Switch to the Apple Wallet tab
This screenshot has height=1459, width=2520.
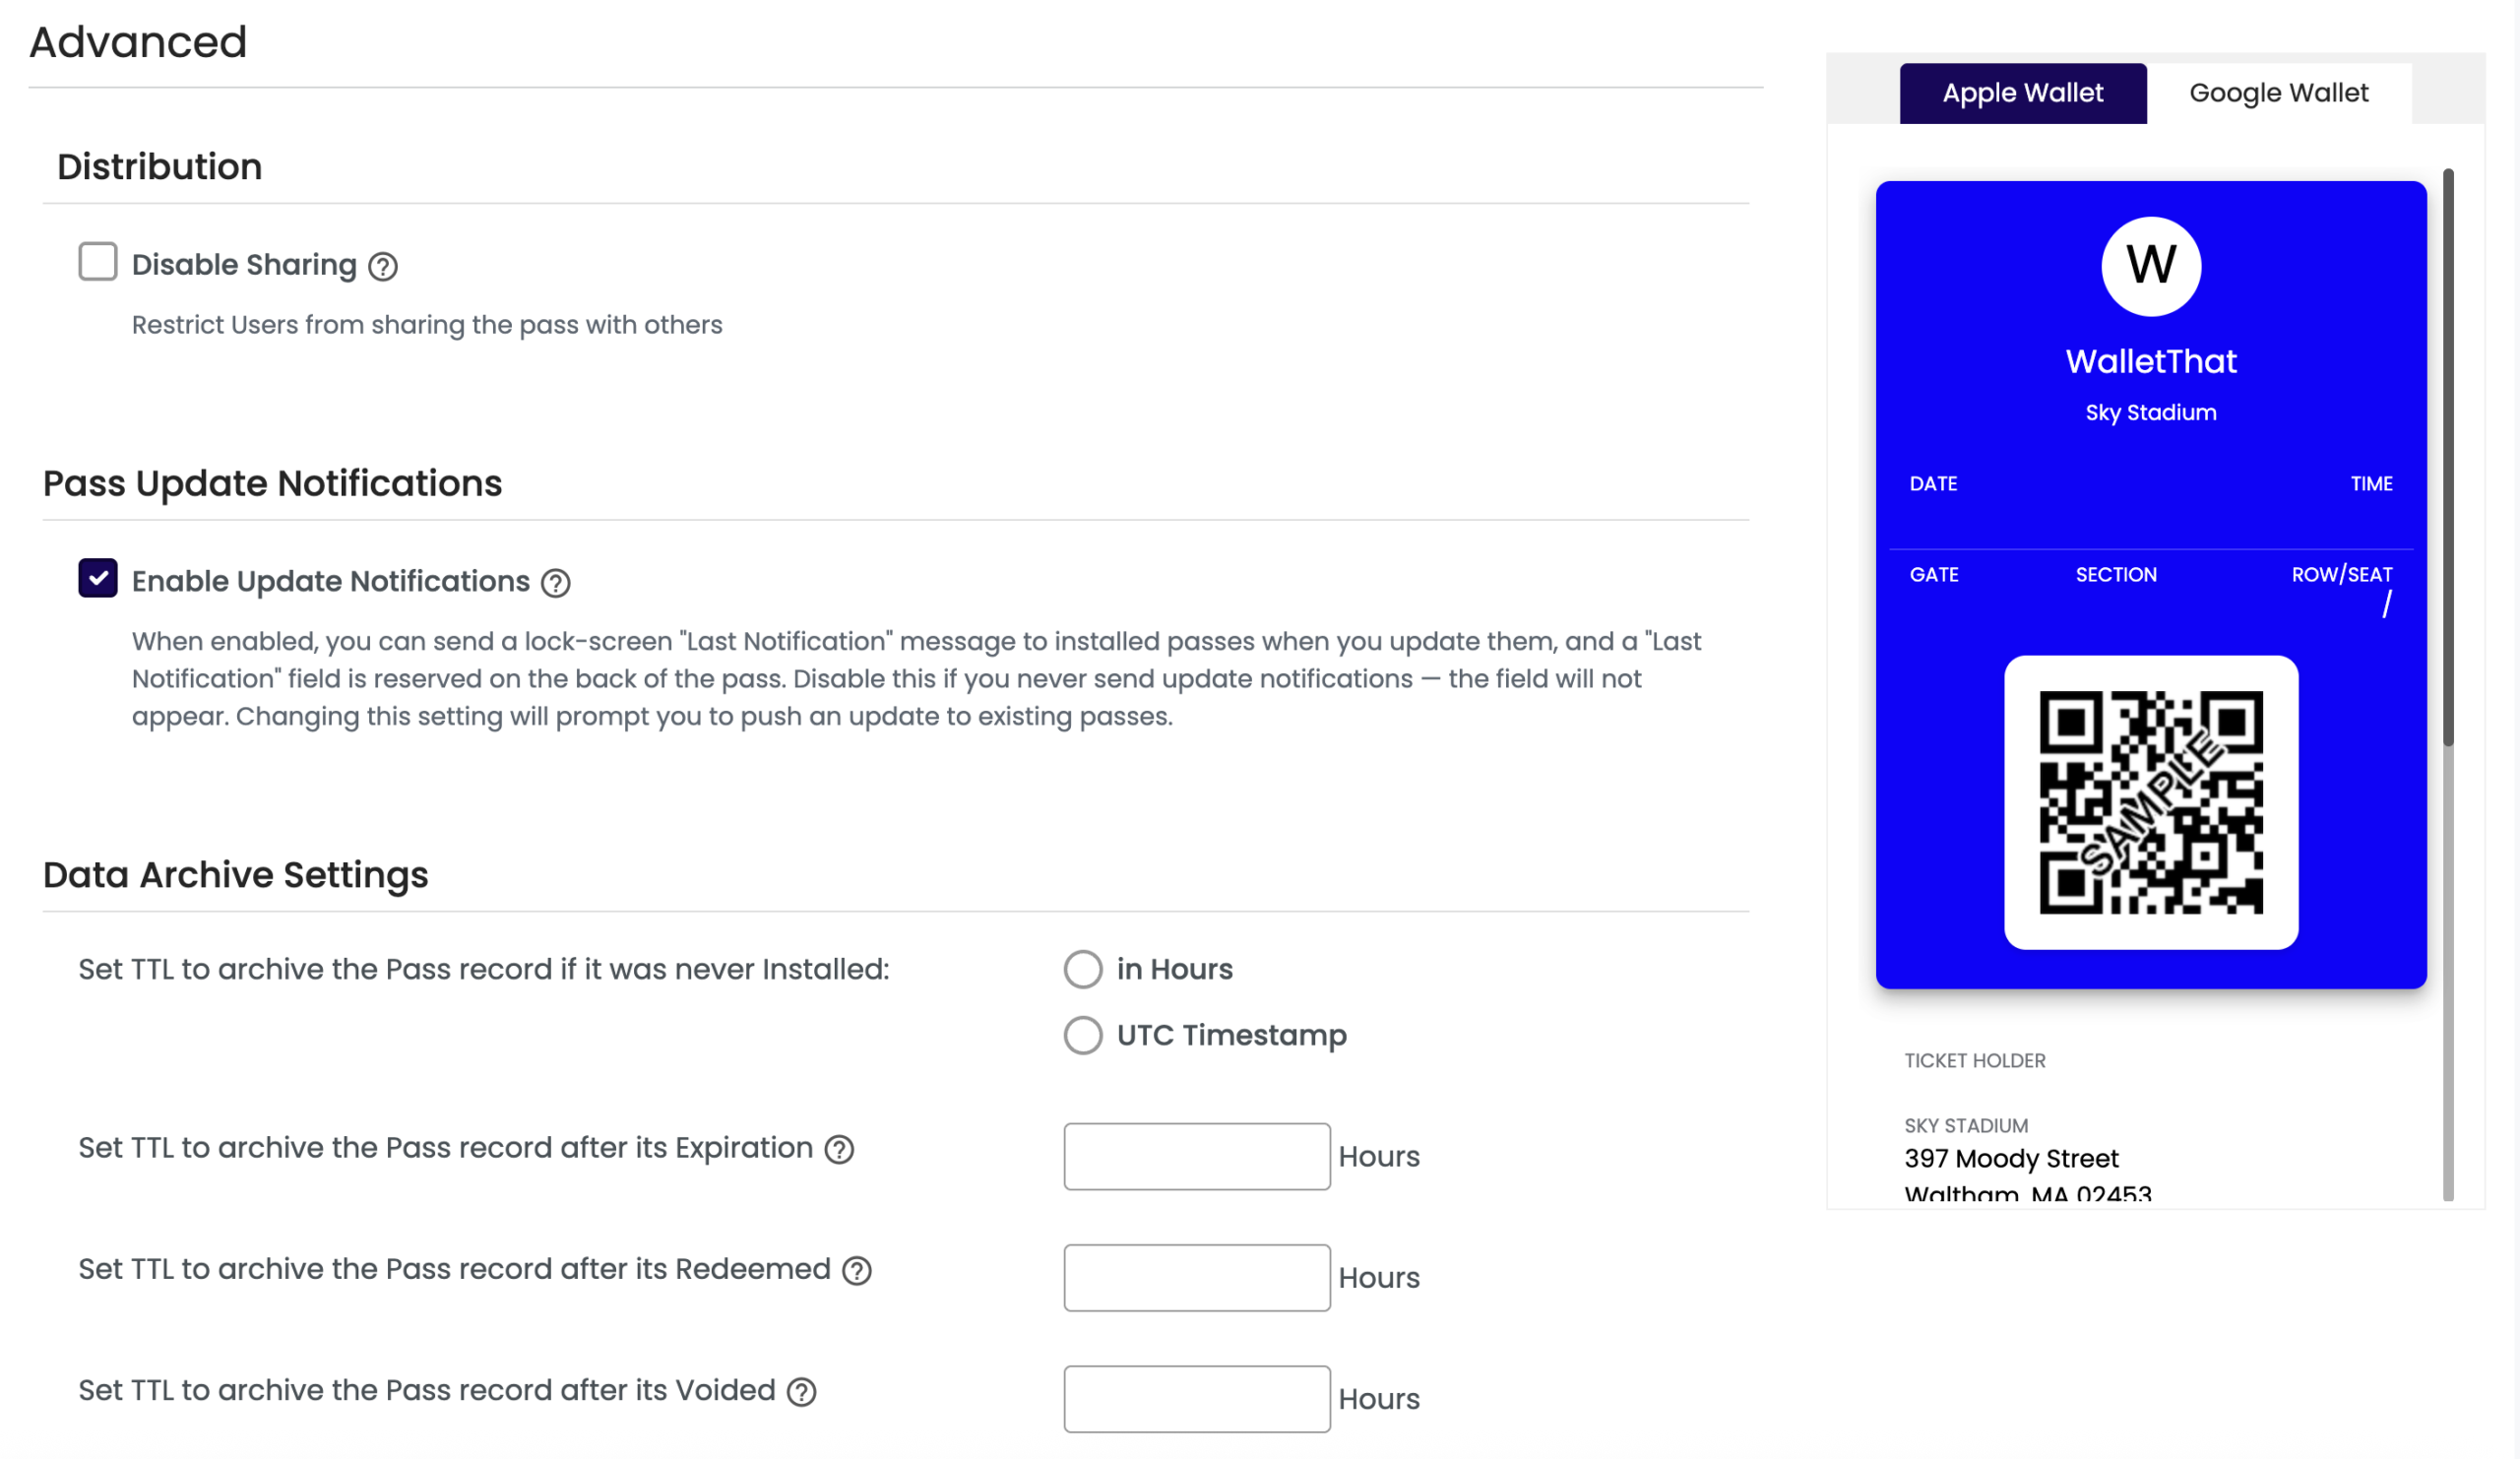(x=2023, y=93)
